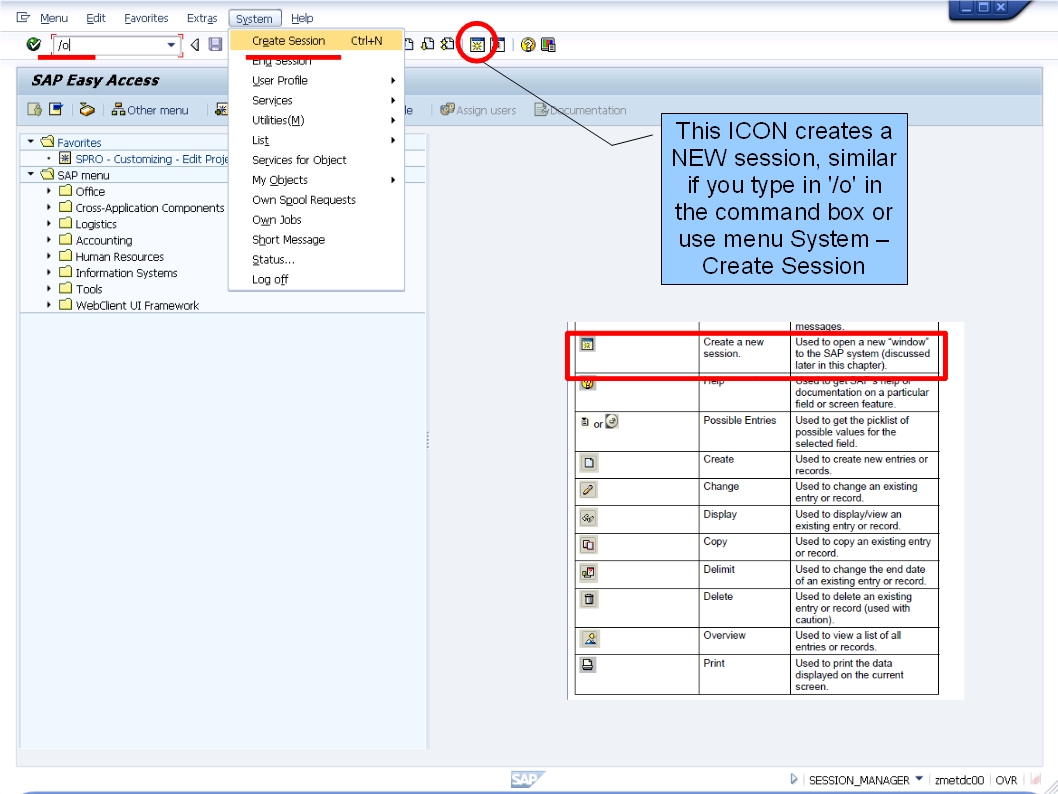Click the Create Role icon near Assign users
The height and width of the screenshot is (794, 1058).
(223, 110)
